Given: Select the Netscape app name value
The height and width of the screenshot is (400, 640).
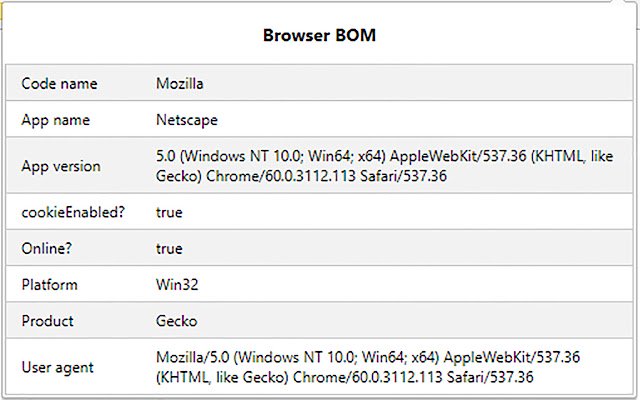Looking at the screenshot, I should point(187,120).
